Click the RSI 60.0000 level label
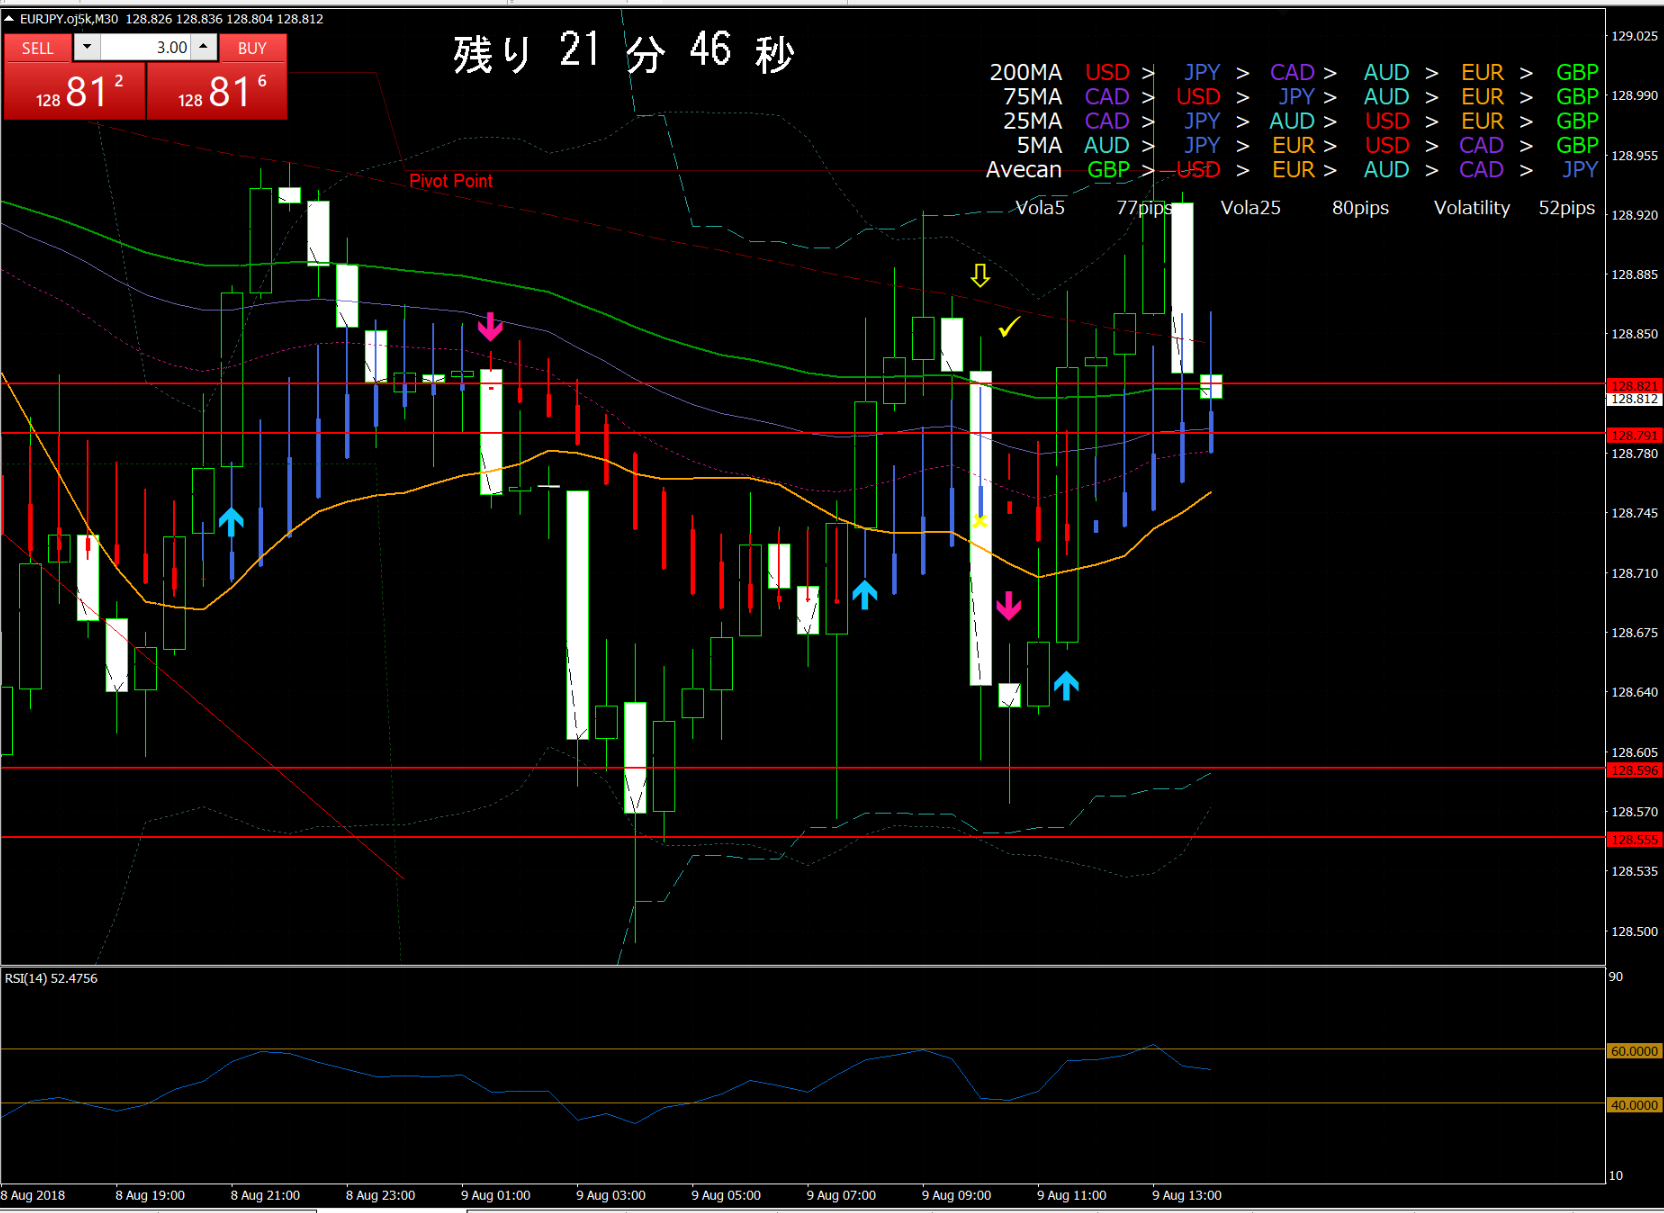This screenshot has height=1213, width=1664. (1633, 1051)
